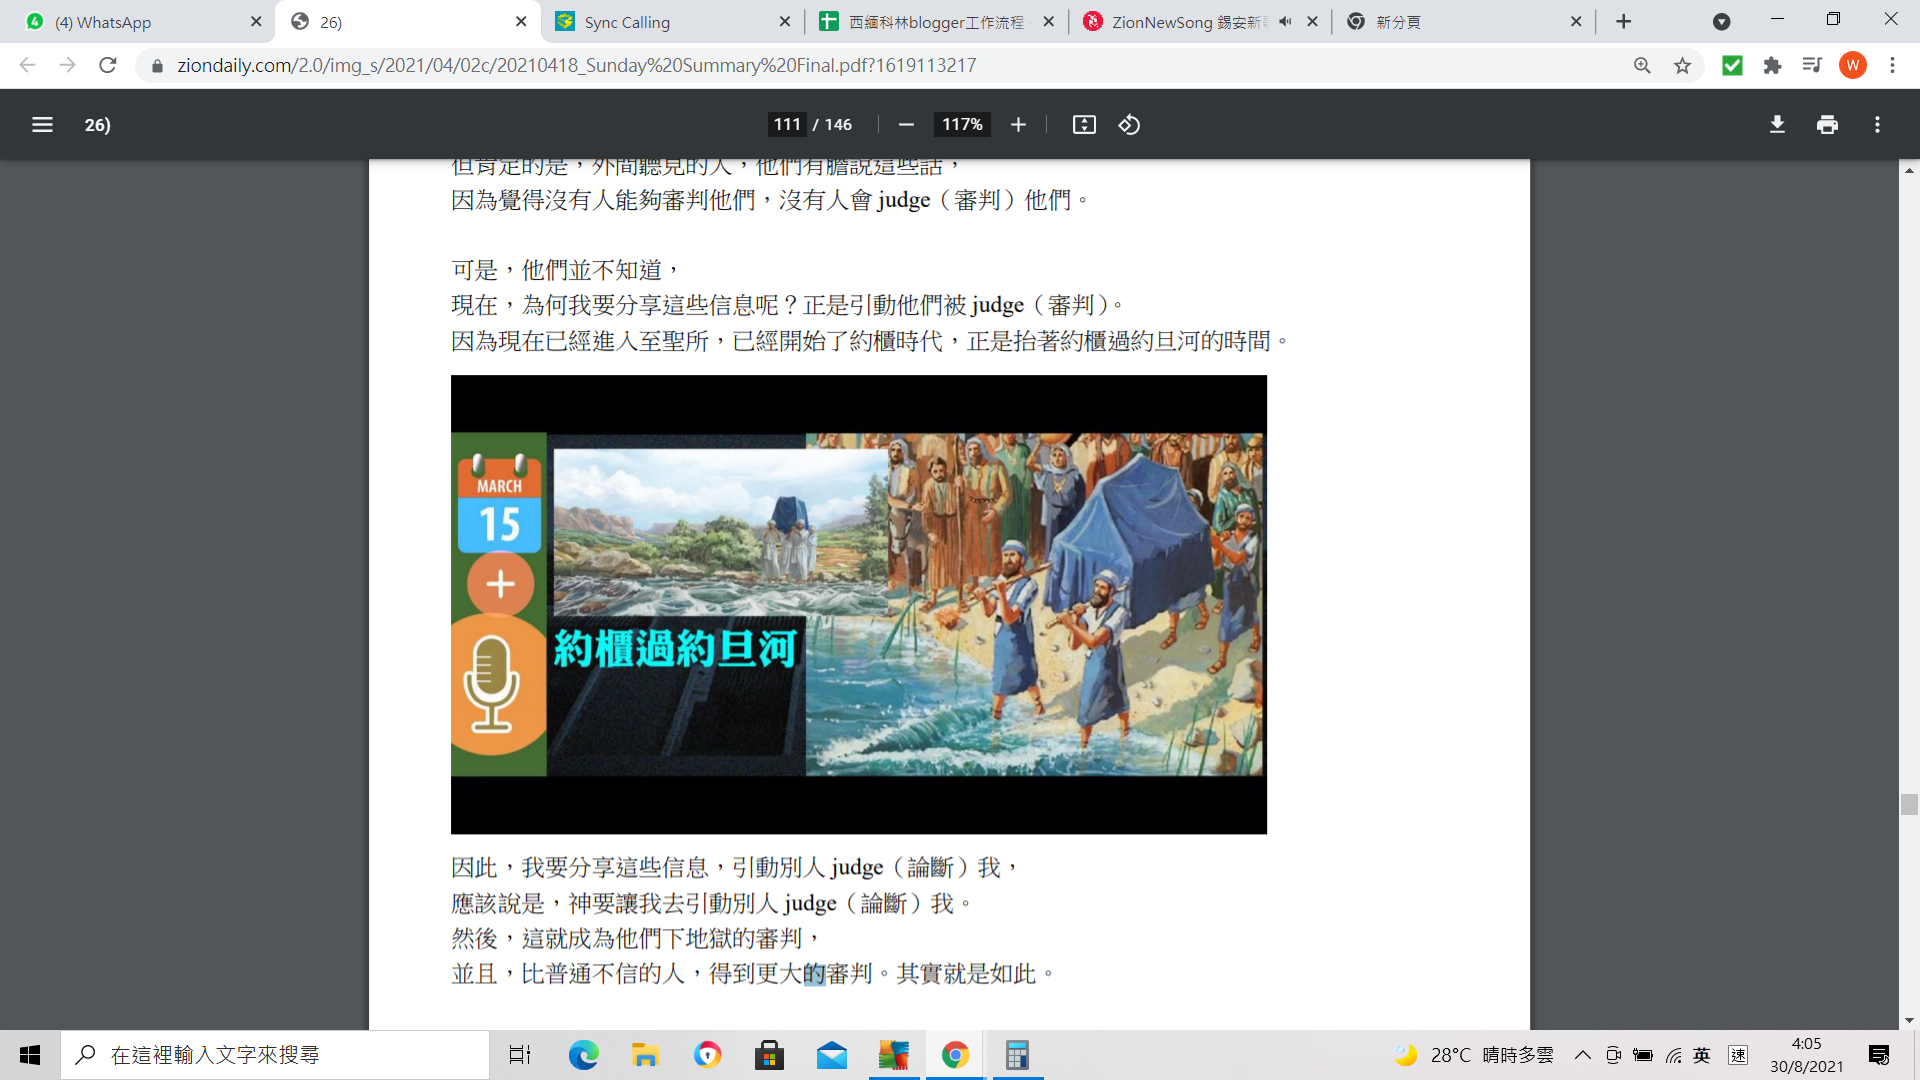The width and height of the screenshot is (1920, 1080).
Task: Go back to previous page in browser
Action: [x=28, y=65]
